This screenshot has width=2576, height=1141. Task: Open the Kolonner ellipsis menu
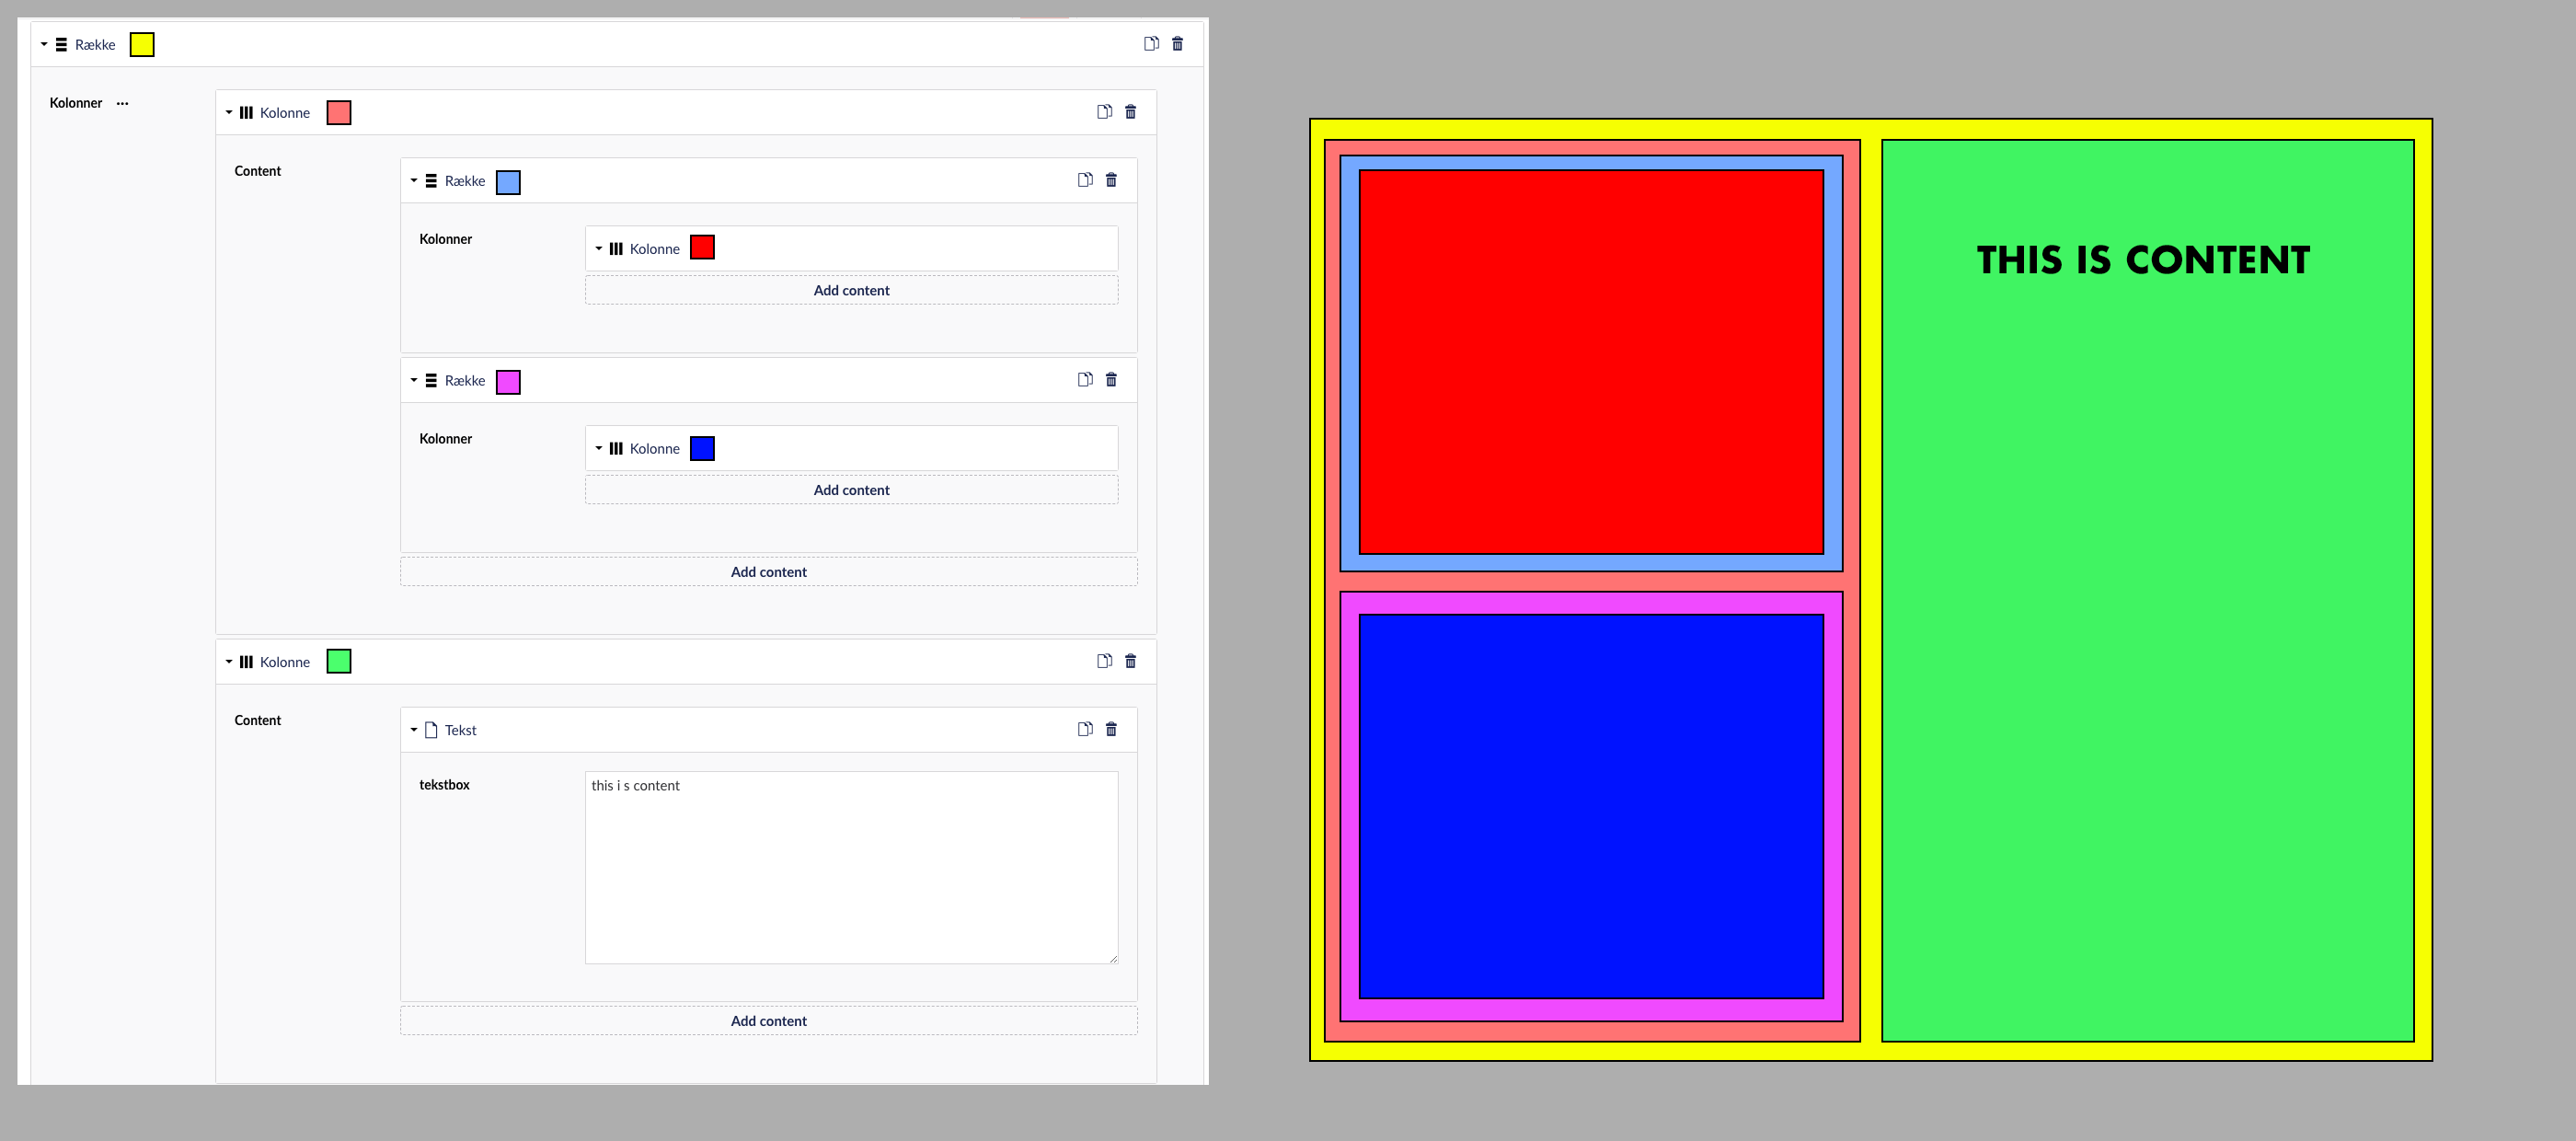tap(122, 103)
